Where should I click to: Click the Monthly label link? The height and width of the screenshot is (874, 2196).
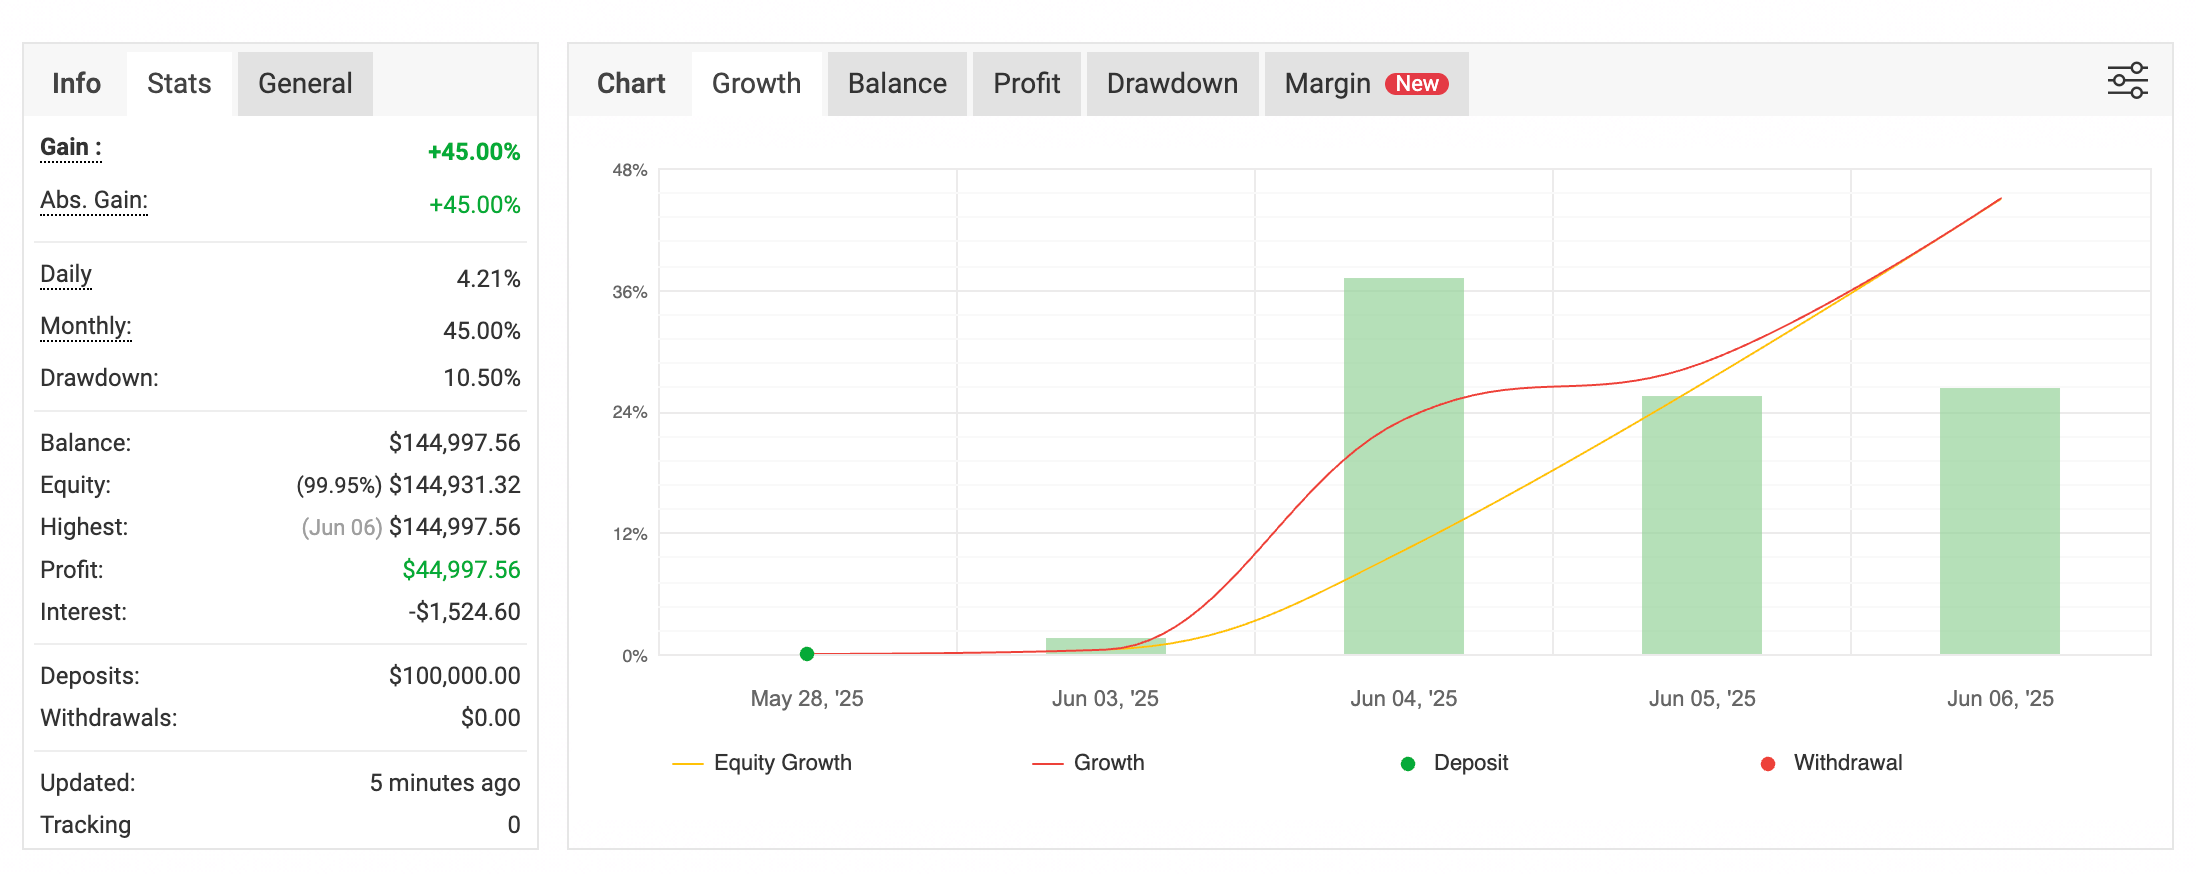[86, 327]
